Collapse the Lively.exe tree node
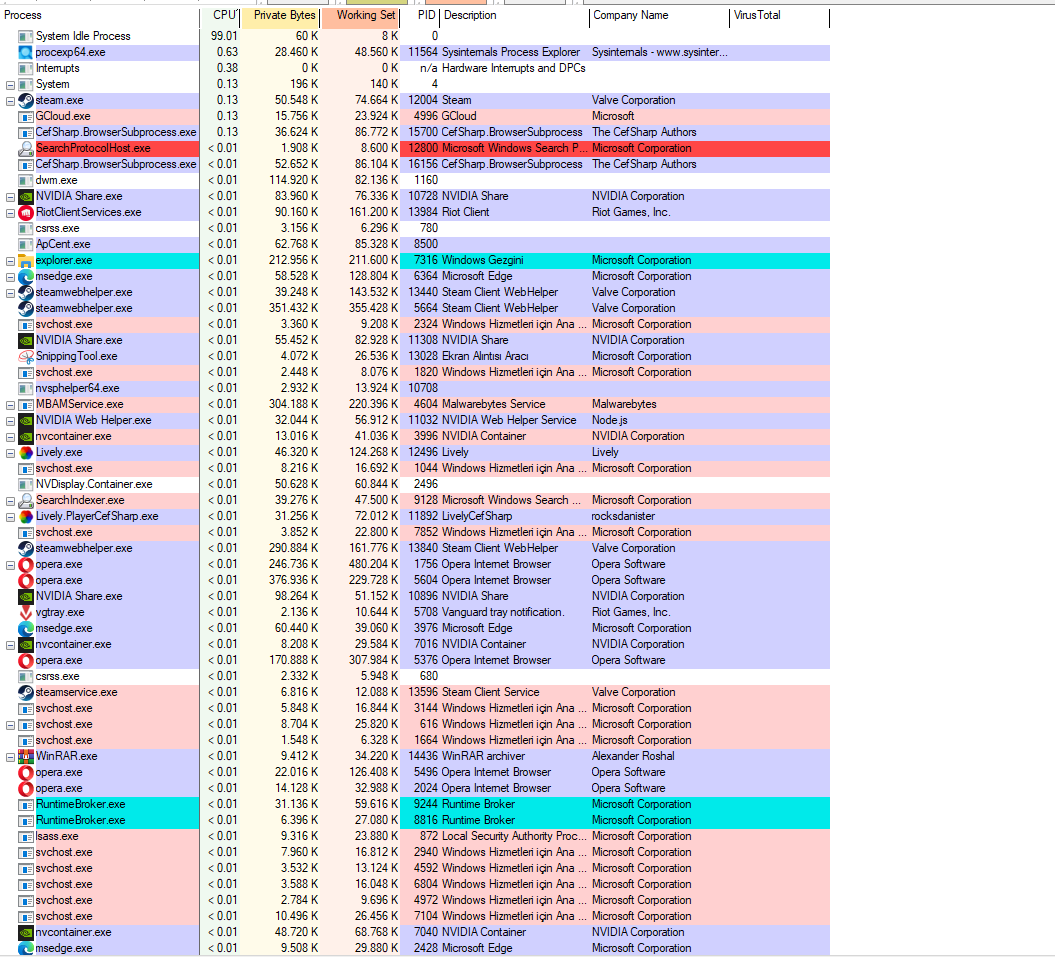The height and width of the screenshot is (957, 1055). pyautogui.click(x=10, y=453)
